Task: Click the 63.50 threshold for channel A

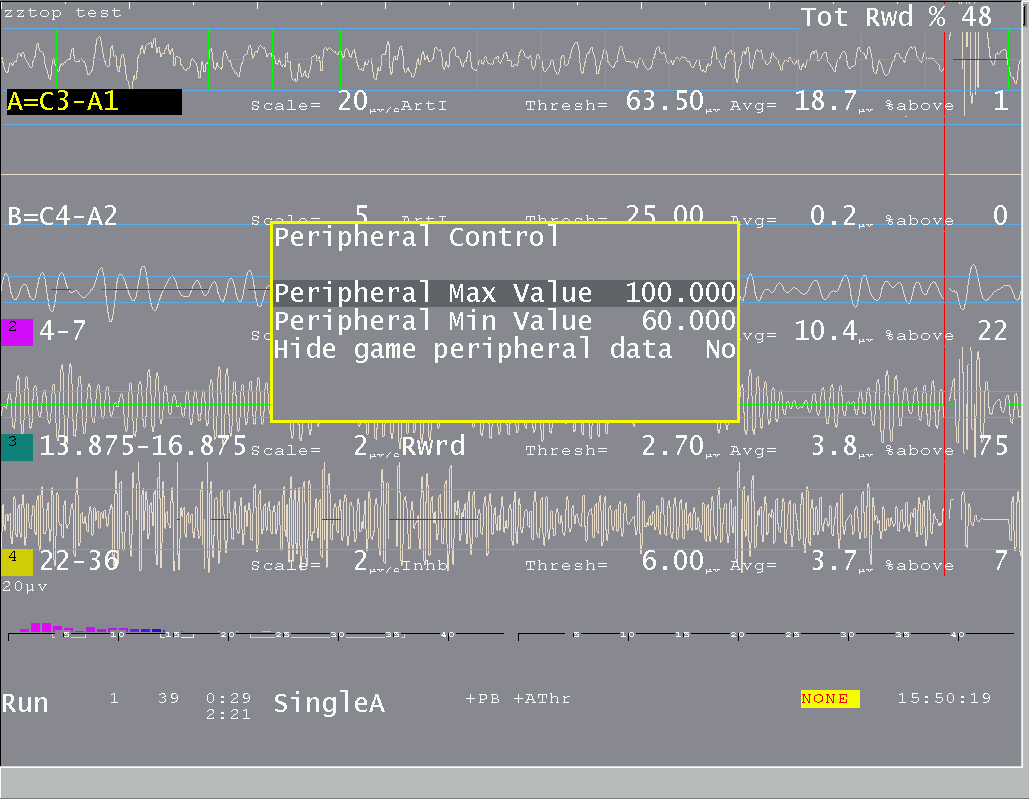Action: (665, 101)
